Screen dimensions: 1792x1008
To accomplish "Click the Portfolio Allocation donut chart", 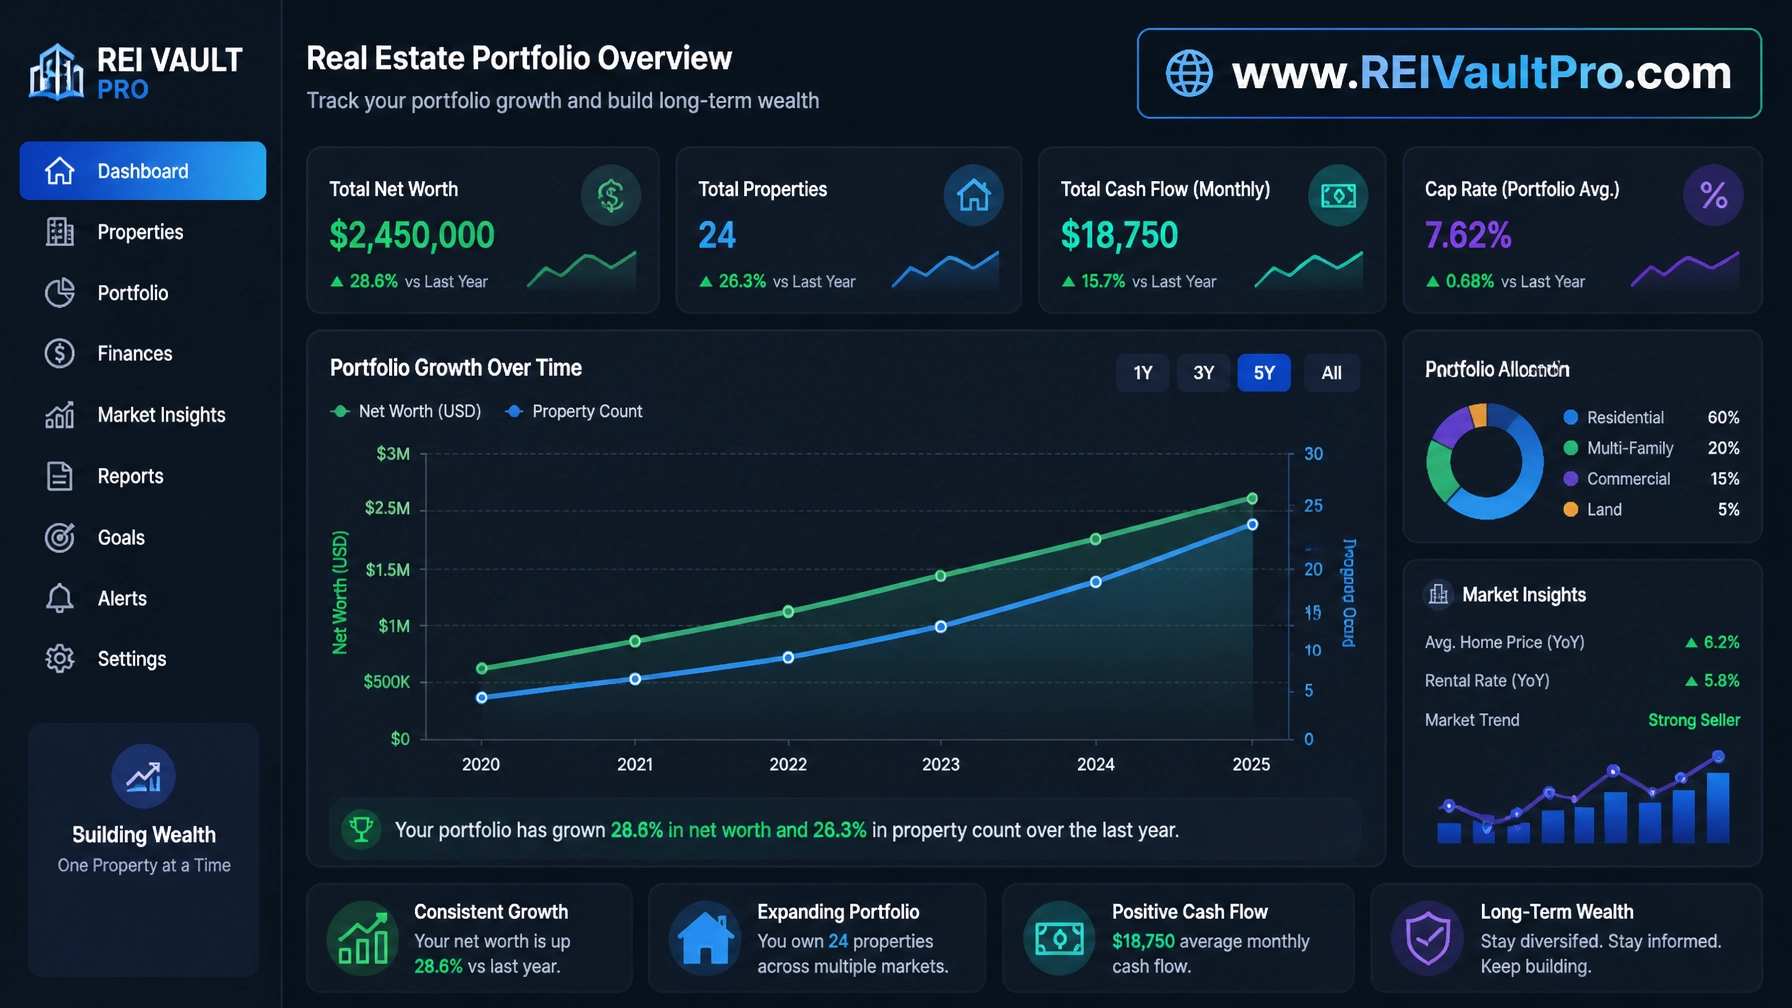I will (x=1485, y=461).
